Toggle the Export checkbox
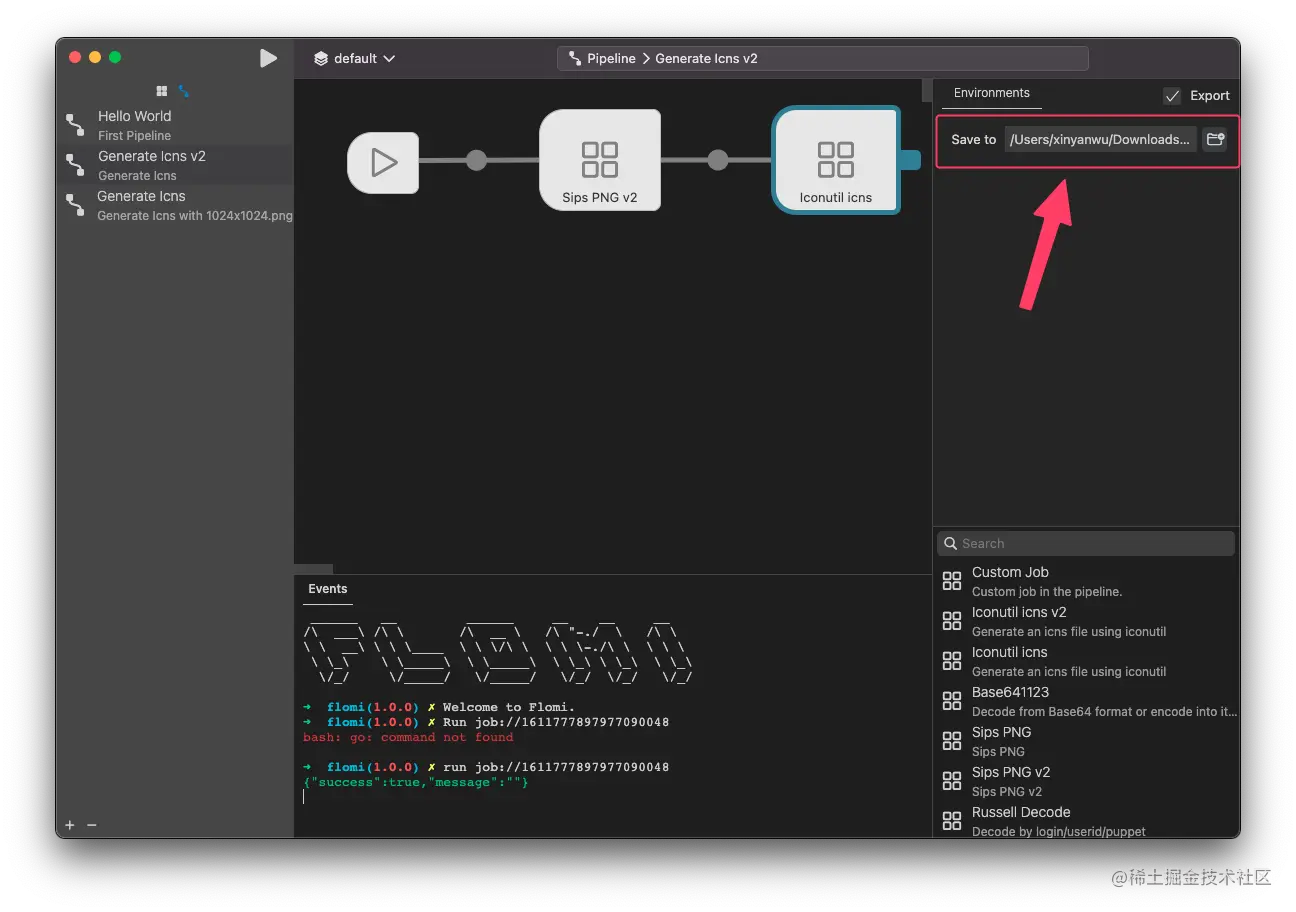The width and height of the screenshot is (1296, 912). pyautogui.click(x=1172, y=95)
